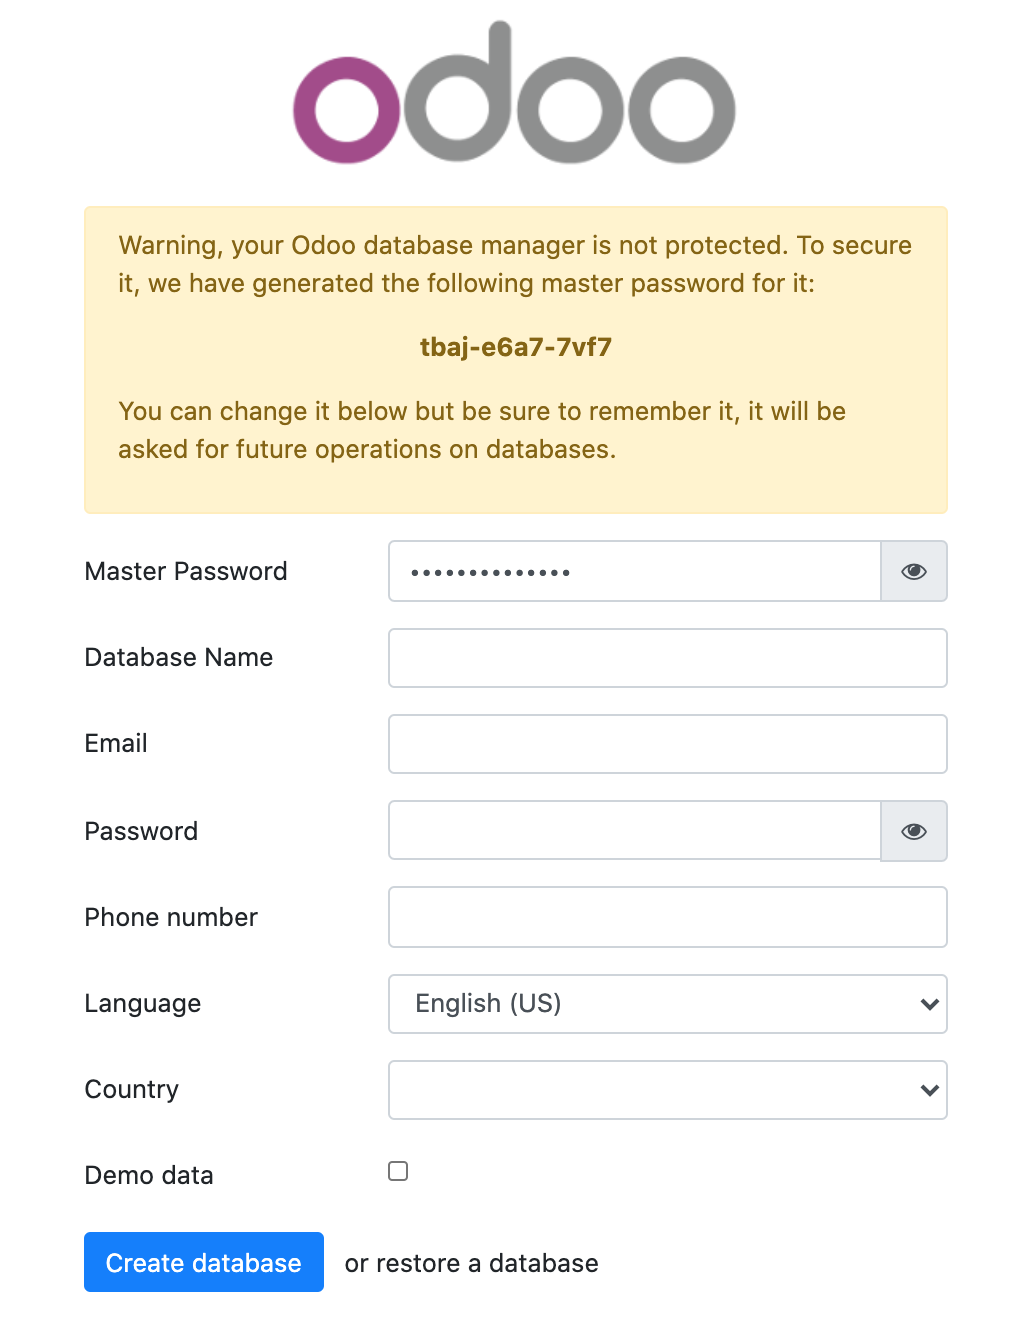
Task: Open the Language dropdown showing English (US)
Action: [x=667, y=1004]
